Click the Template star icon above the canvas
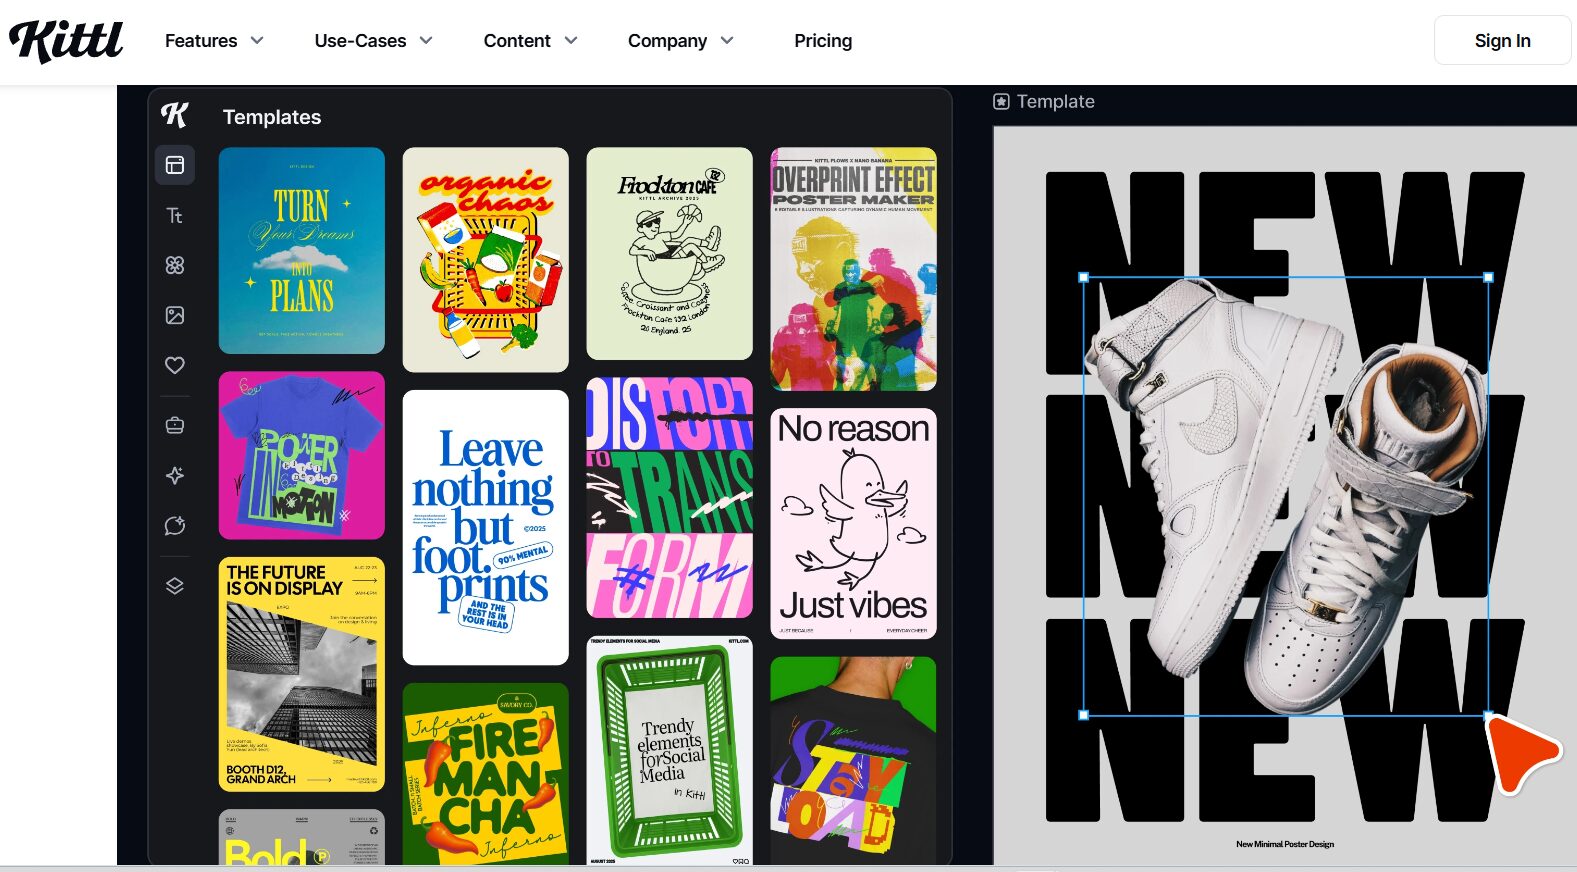 1001,101
